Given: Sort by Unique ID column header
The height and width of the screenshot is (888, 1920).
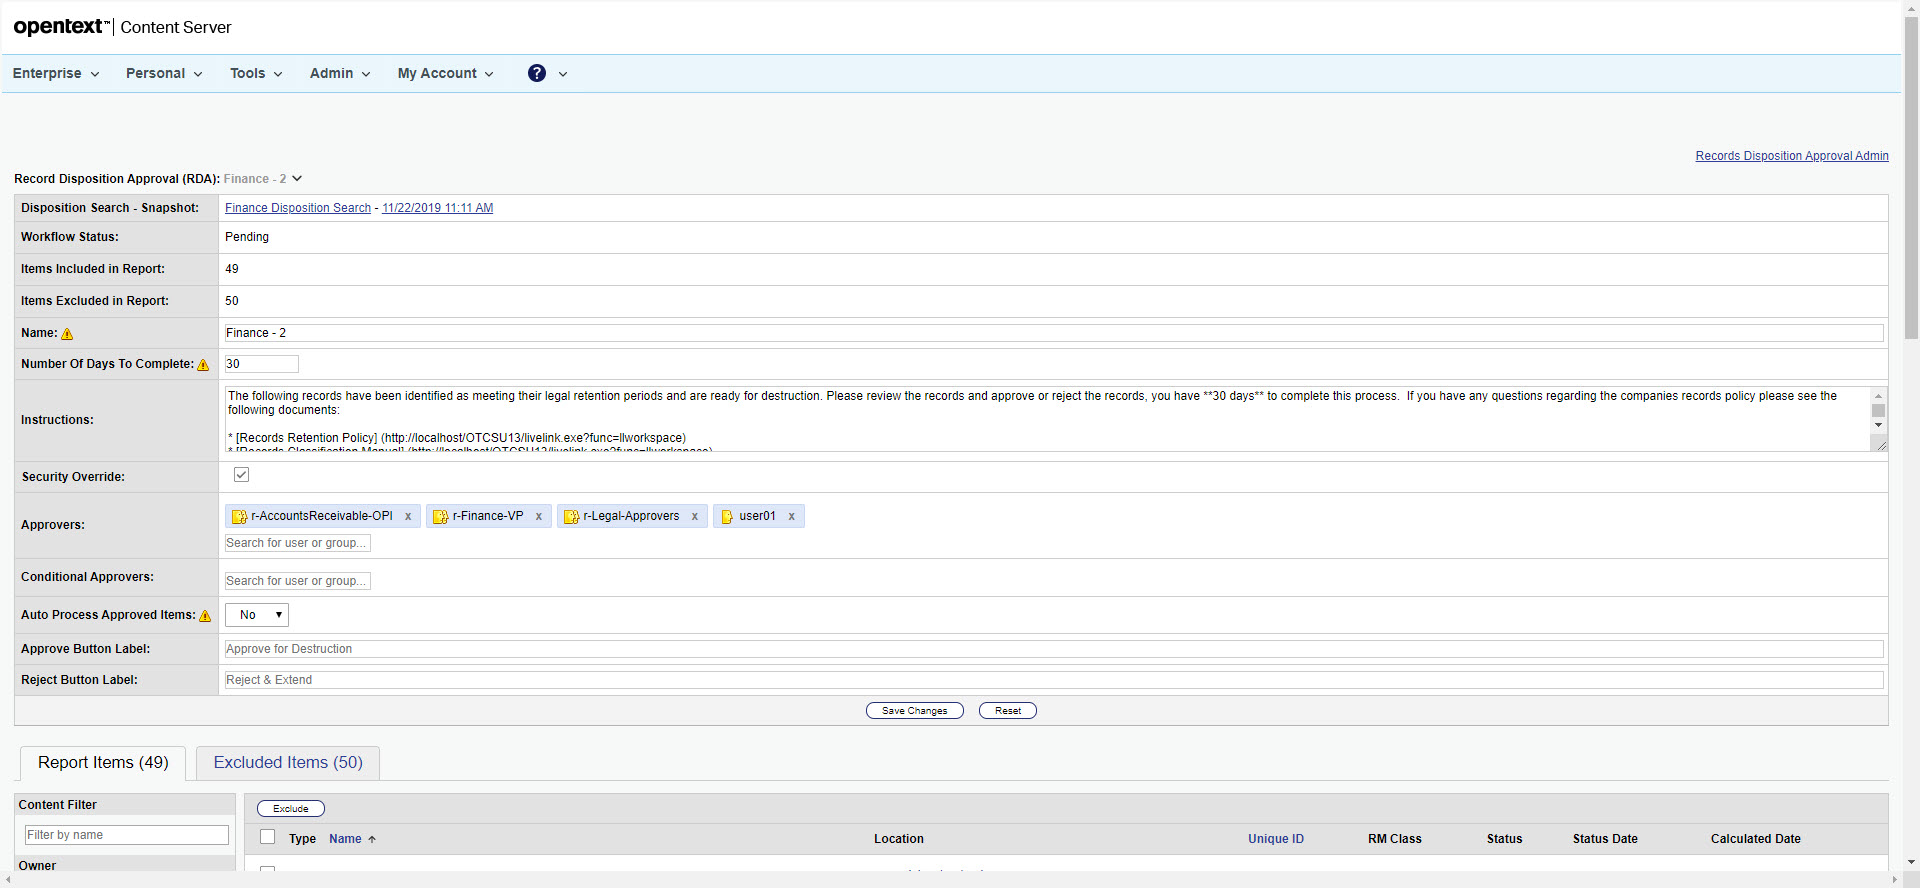Looking at the screenshot, I should (1276, 839).
